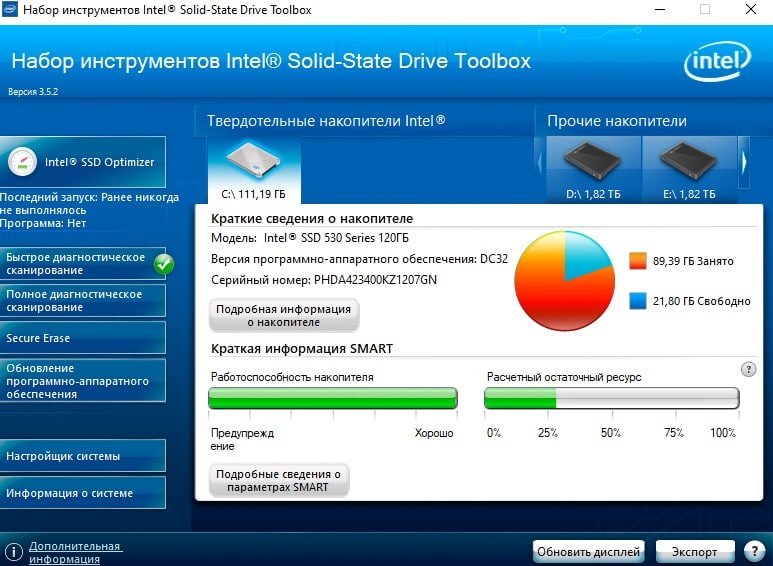Run Полное диагностическое сканирование
The height and width of the screenshot is (566, 773).
pyautogui.click(x=82, y=301)
